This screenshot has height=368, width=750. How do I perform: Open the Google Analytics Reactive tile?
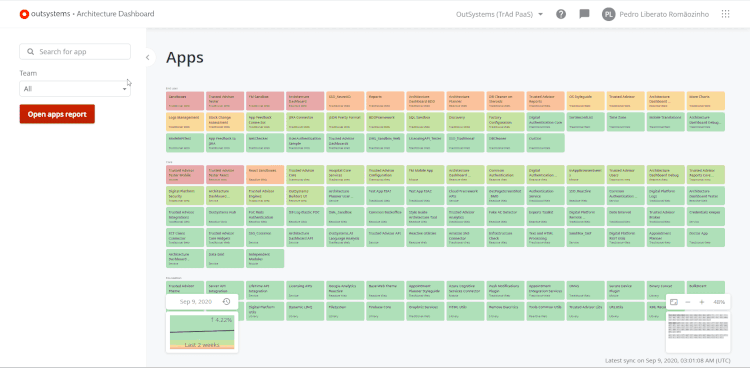click(345, 290)
